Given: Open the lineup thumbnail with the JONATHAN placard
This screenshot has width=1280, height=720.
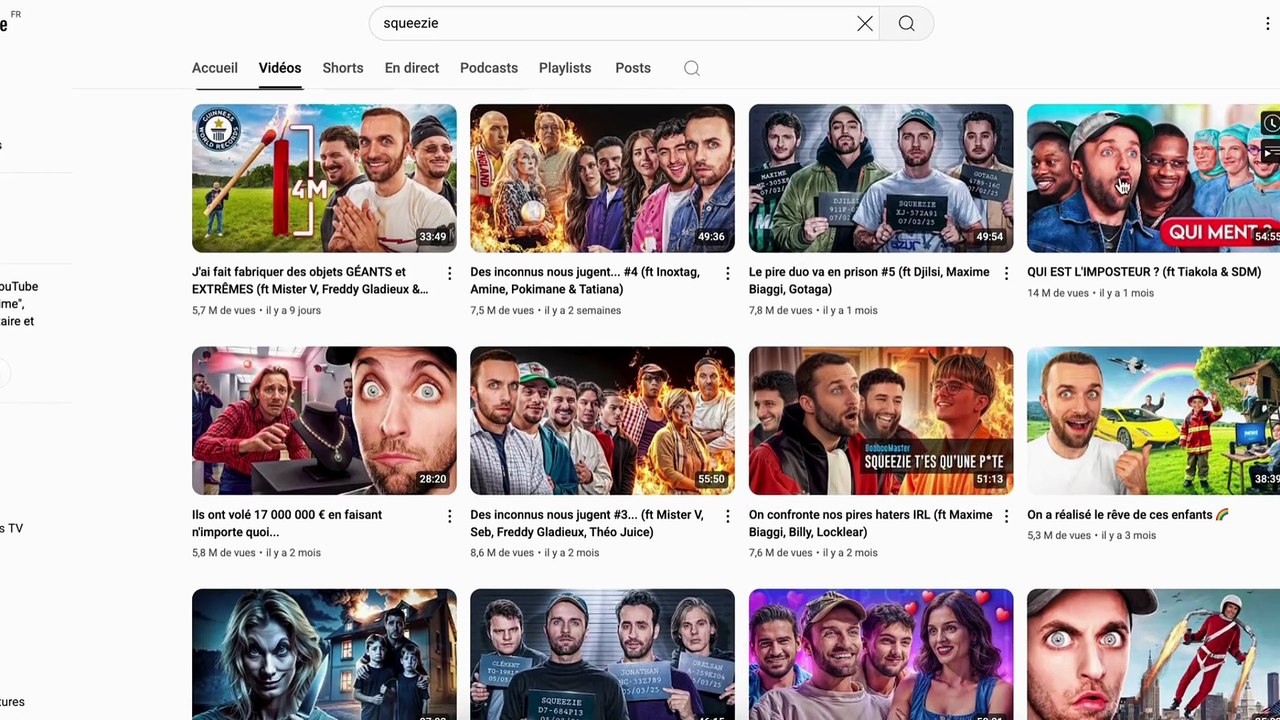Looking at the screenshot, I should point(602,654).
